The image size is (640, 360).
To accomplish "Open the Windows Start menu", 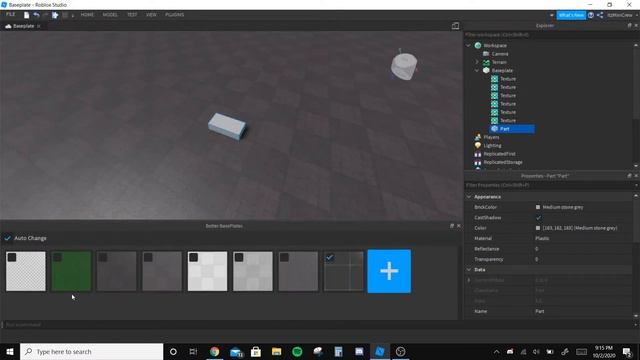I will [x=10, y=351].
